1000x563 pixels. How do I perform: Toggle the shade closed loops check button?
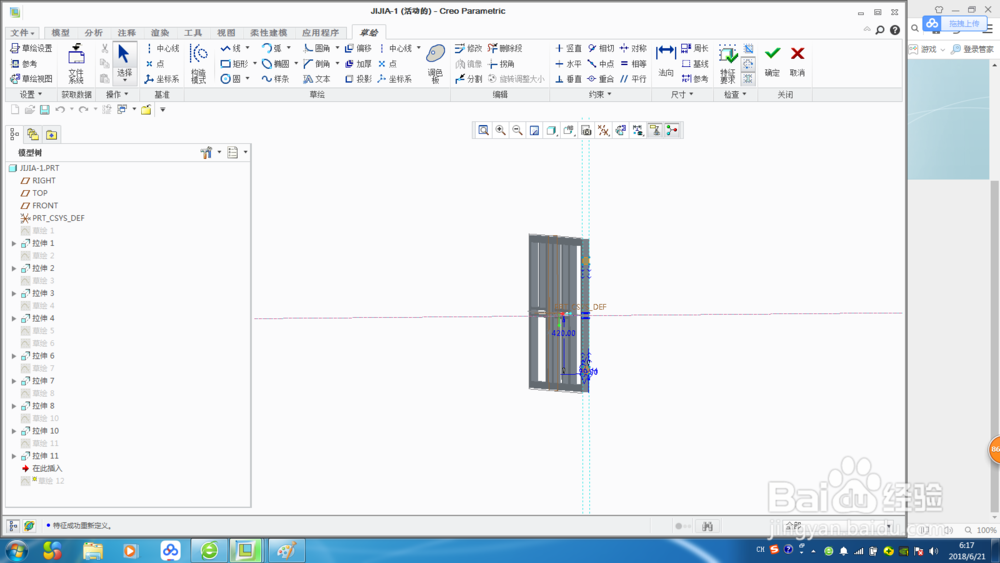(x=748, y=79)
